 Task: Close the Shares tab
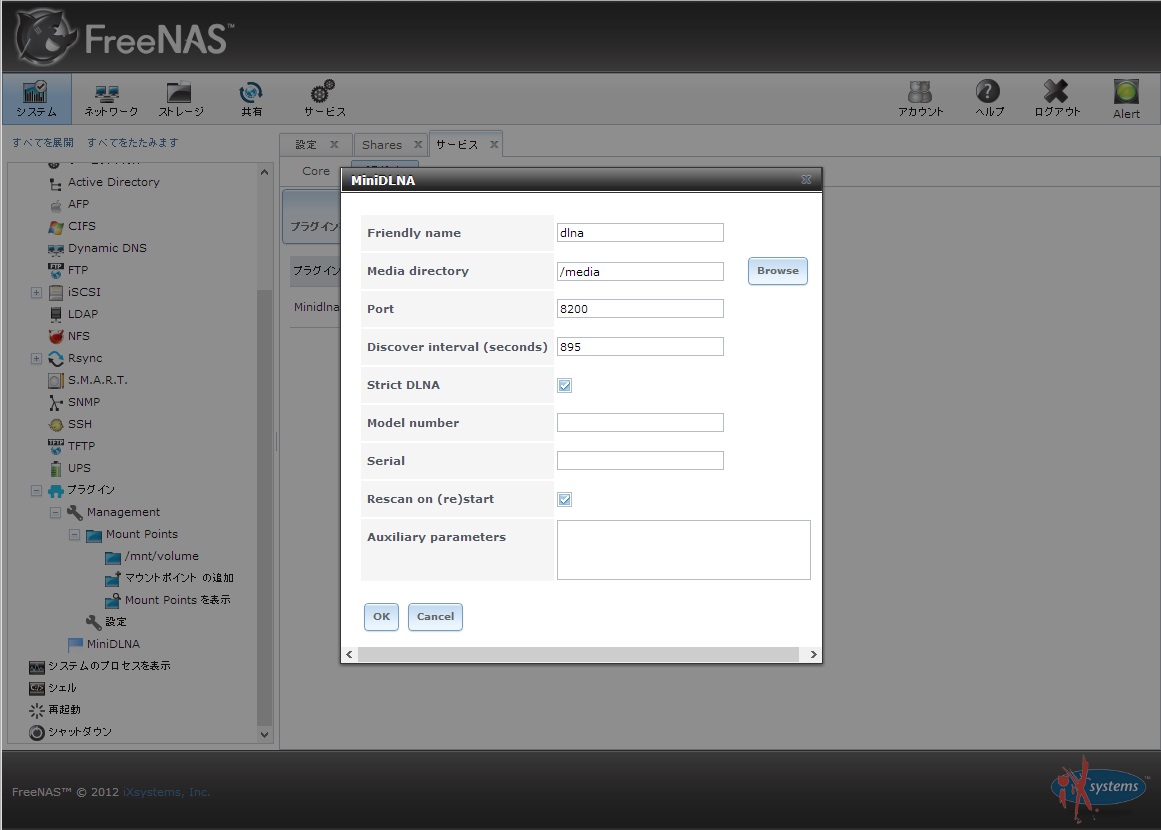[x=418, y=145]
